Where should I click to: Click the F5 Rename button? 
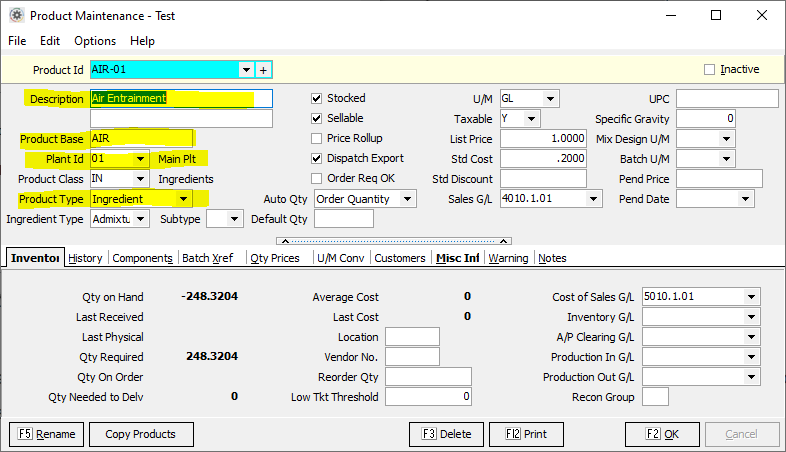(x=46, y=434)
